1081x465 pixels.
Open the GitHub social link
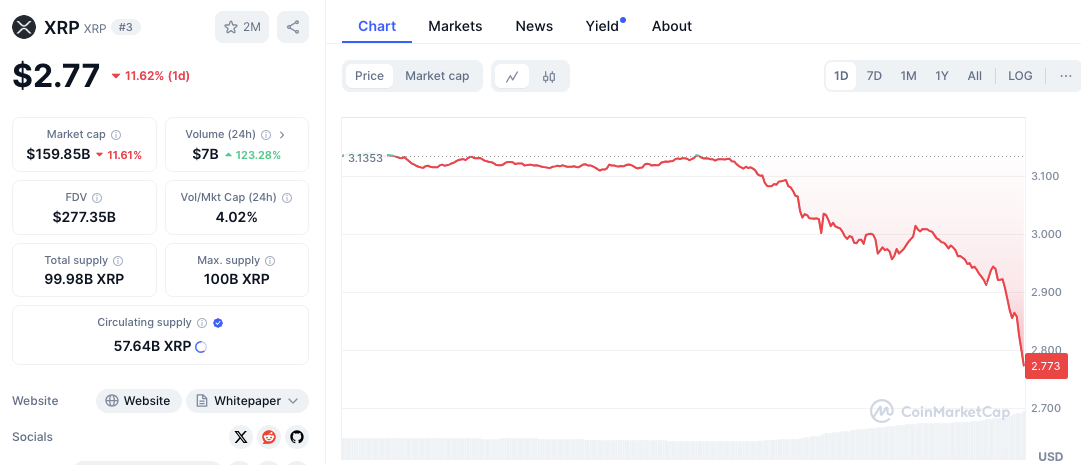click(x=296, y=437)
